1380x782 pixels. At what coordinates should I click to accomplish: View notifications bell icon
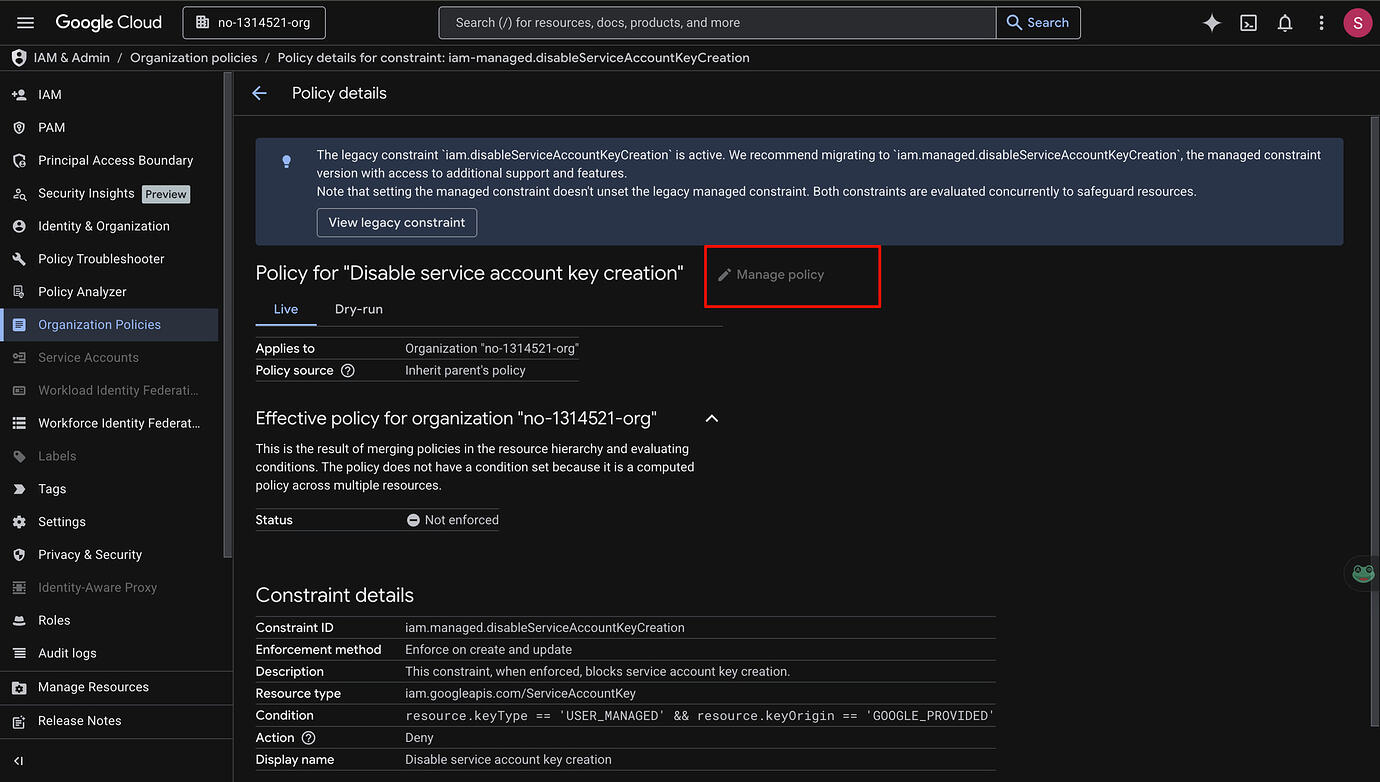click(1285, 22)
